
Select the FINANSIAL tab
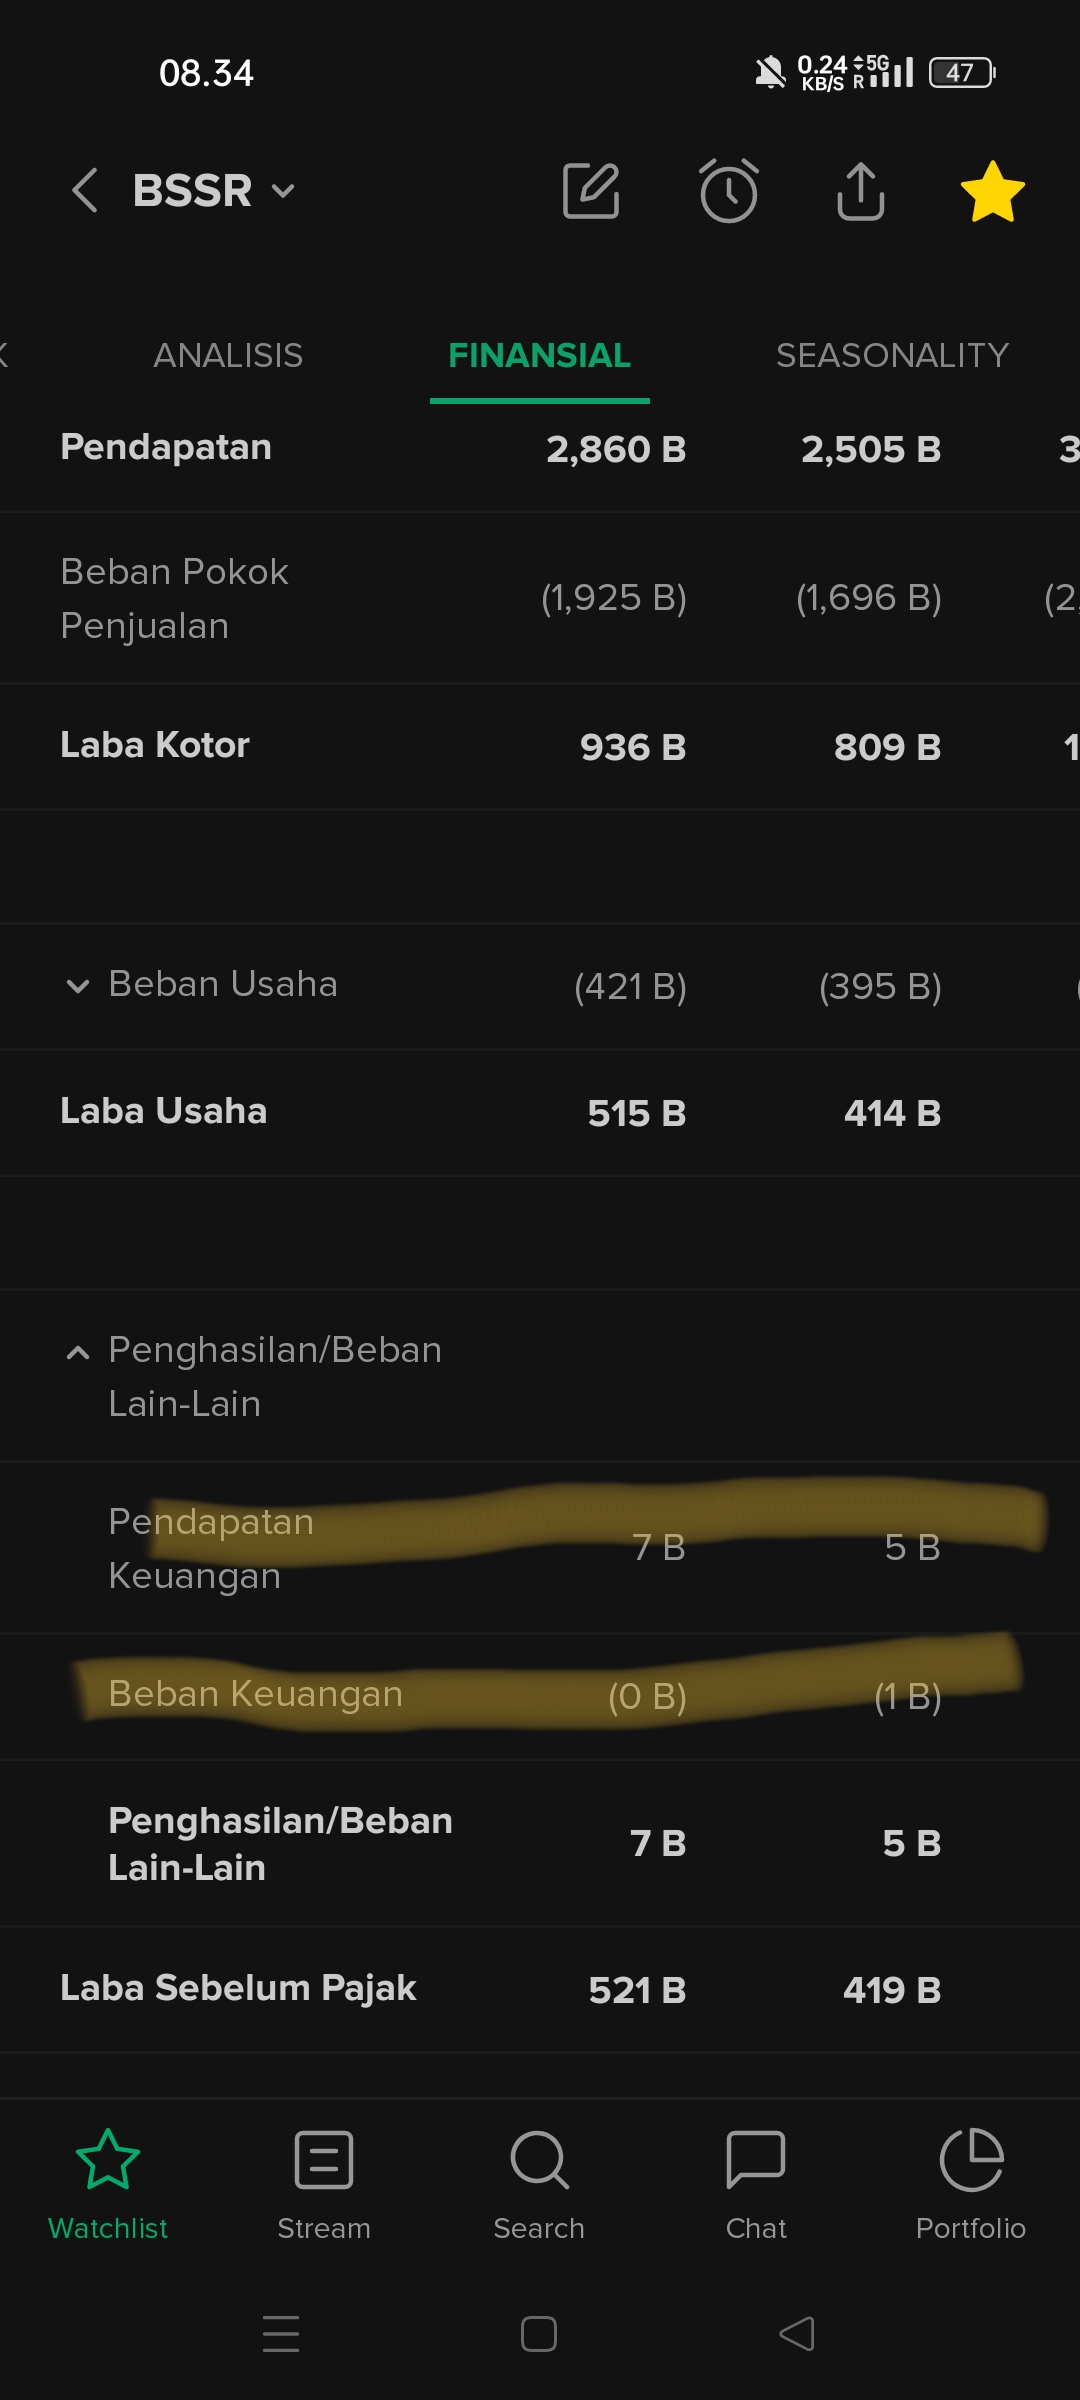[539, 356]
